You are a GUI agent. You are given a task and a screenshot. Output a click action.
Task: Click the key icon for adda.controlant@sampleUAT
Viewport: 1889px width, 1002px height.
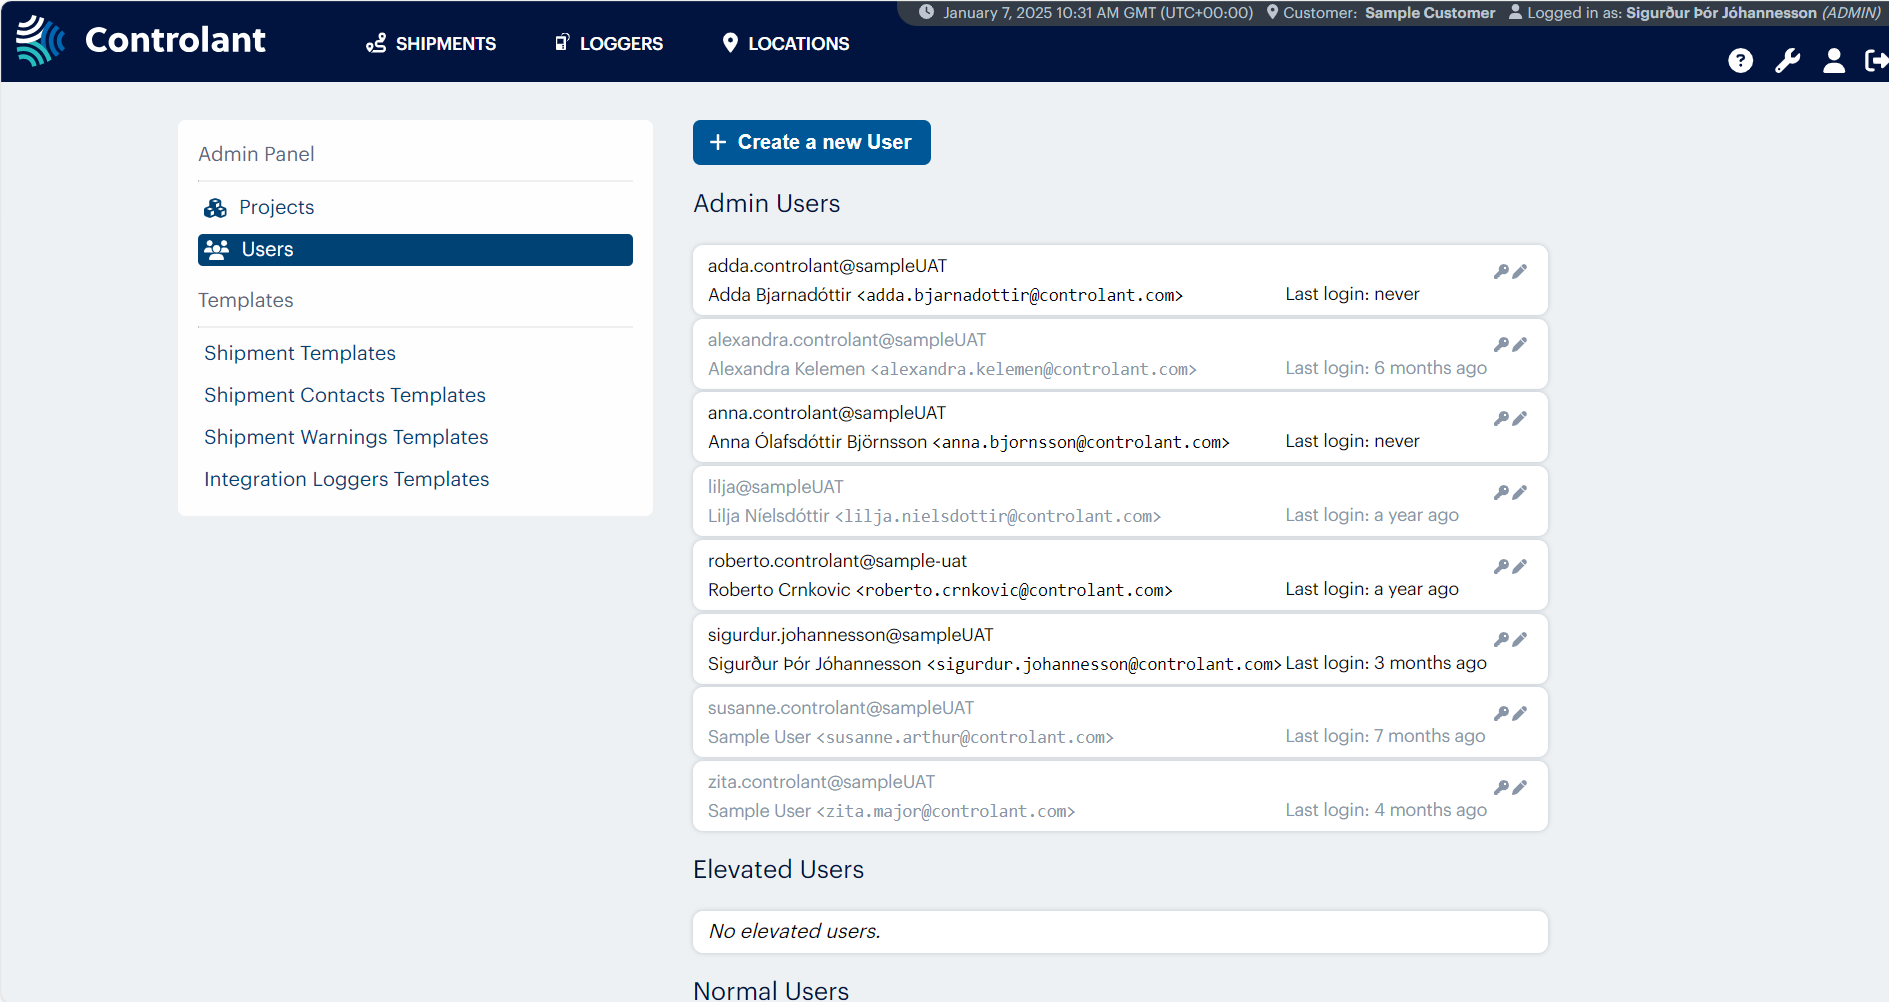point(1501,271)
